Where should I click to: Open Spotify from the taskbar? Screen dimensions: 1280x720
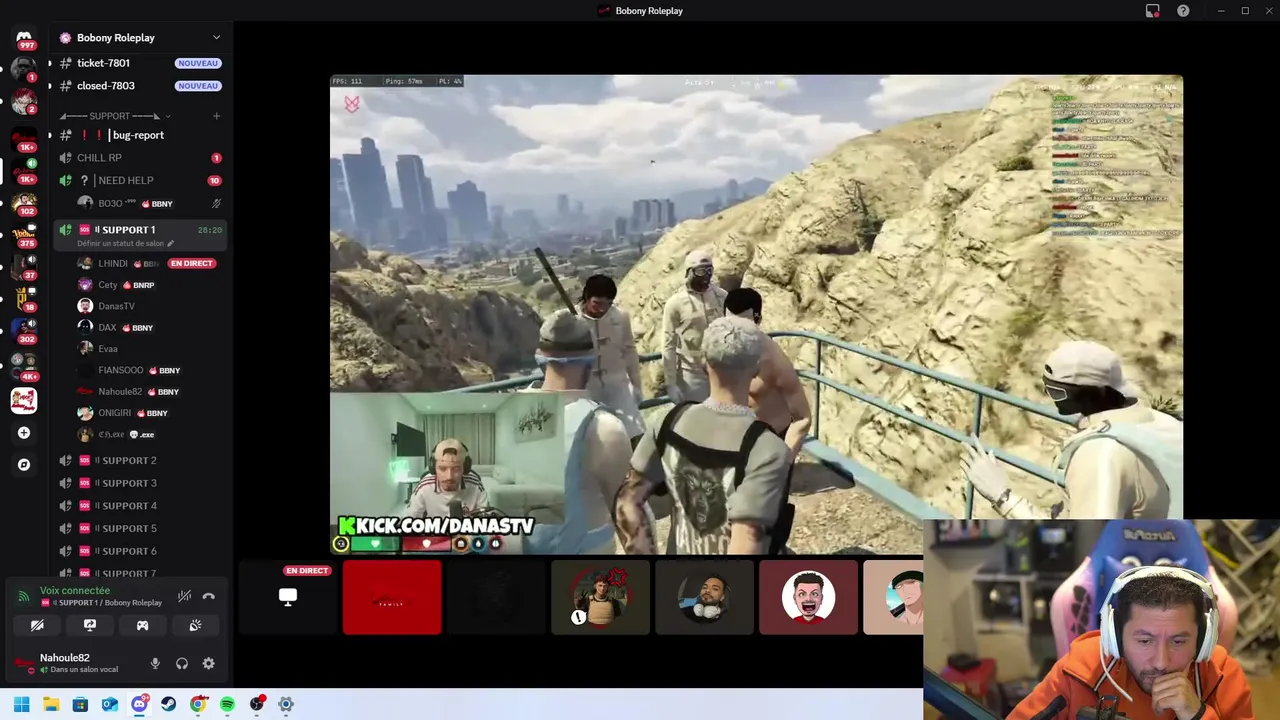tap(227, 704)
